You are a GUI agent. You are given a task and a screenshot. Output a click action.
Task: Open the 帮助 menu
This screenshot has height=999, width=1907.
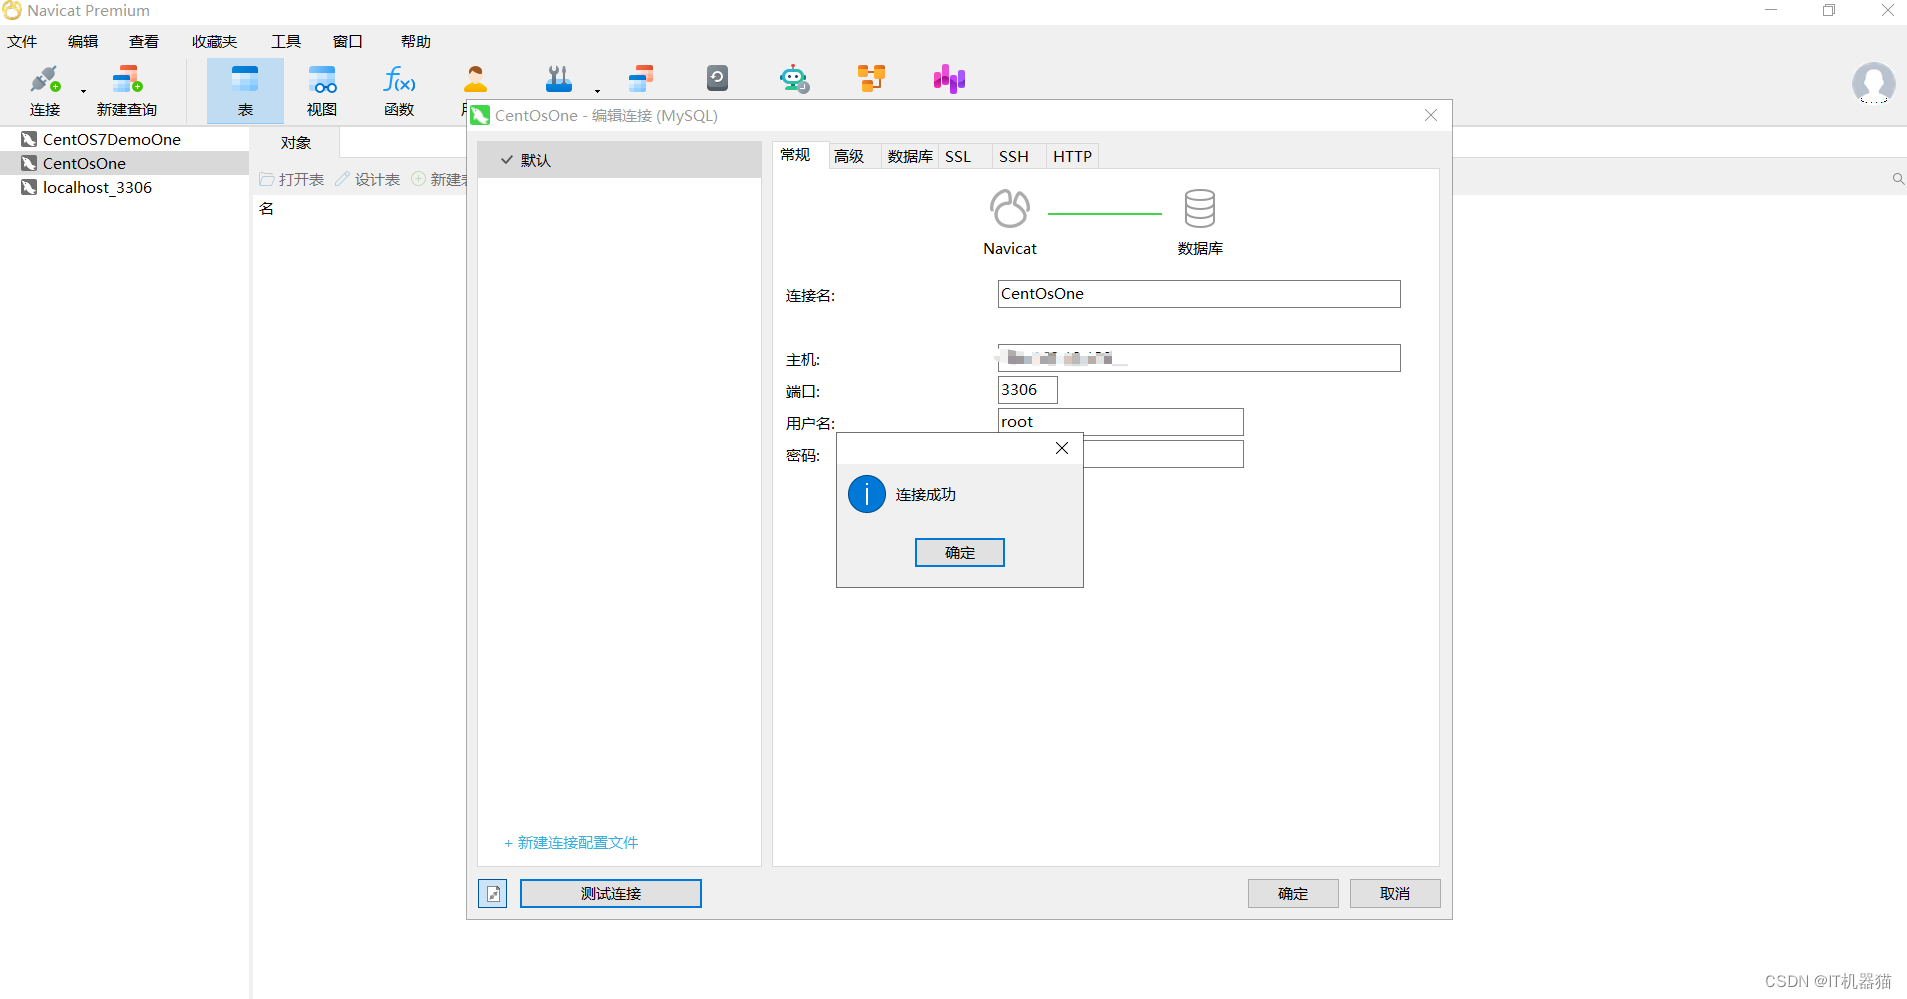[416, 42]
